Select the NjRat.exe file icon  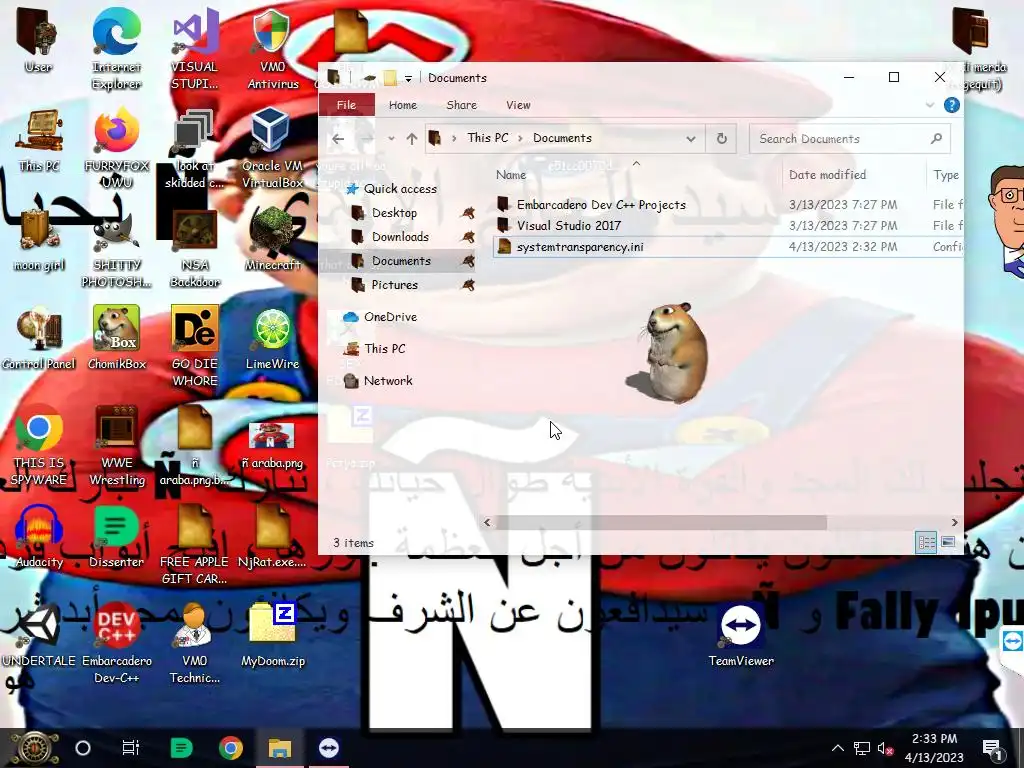[272, 537]
